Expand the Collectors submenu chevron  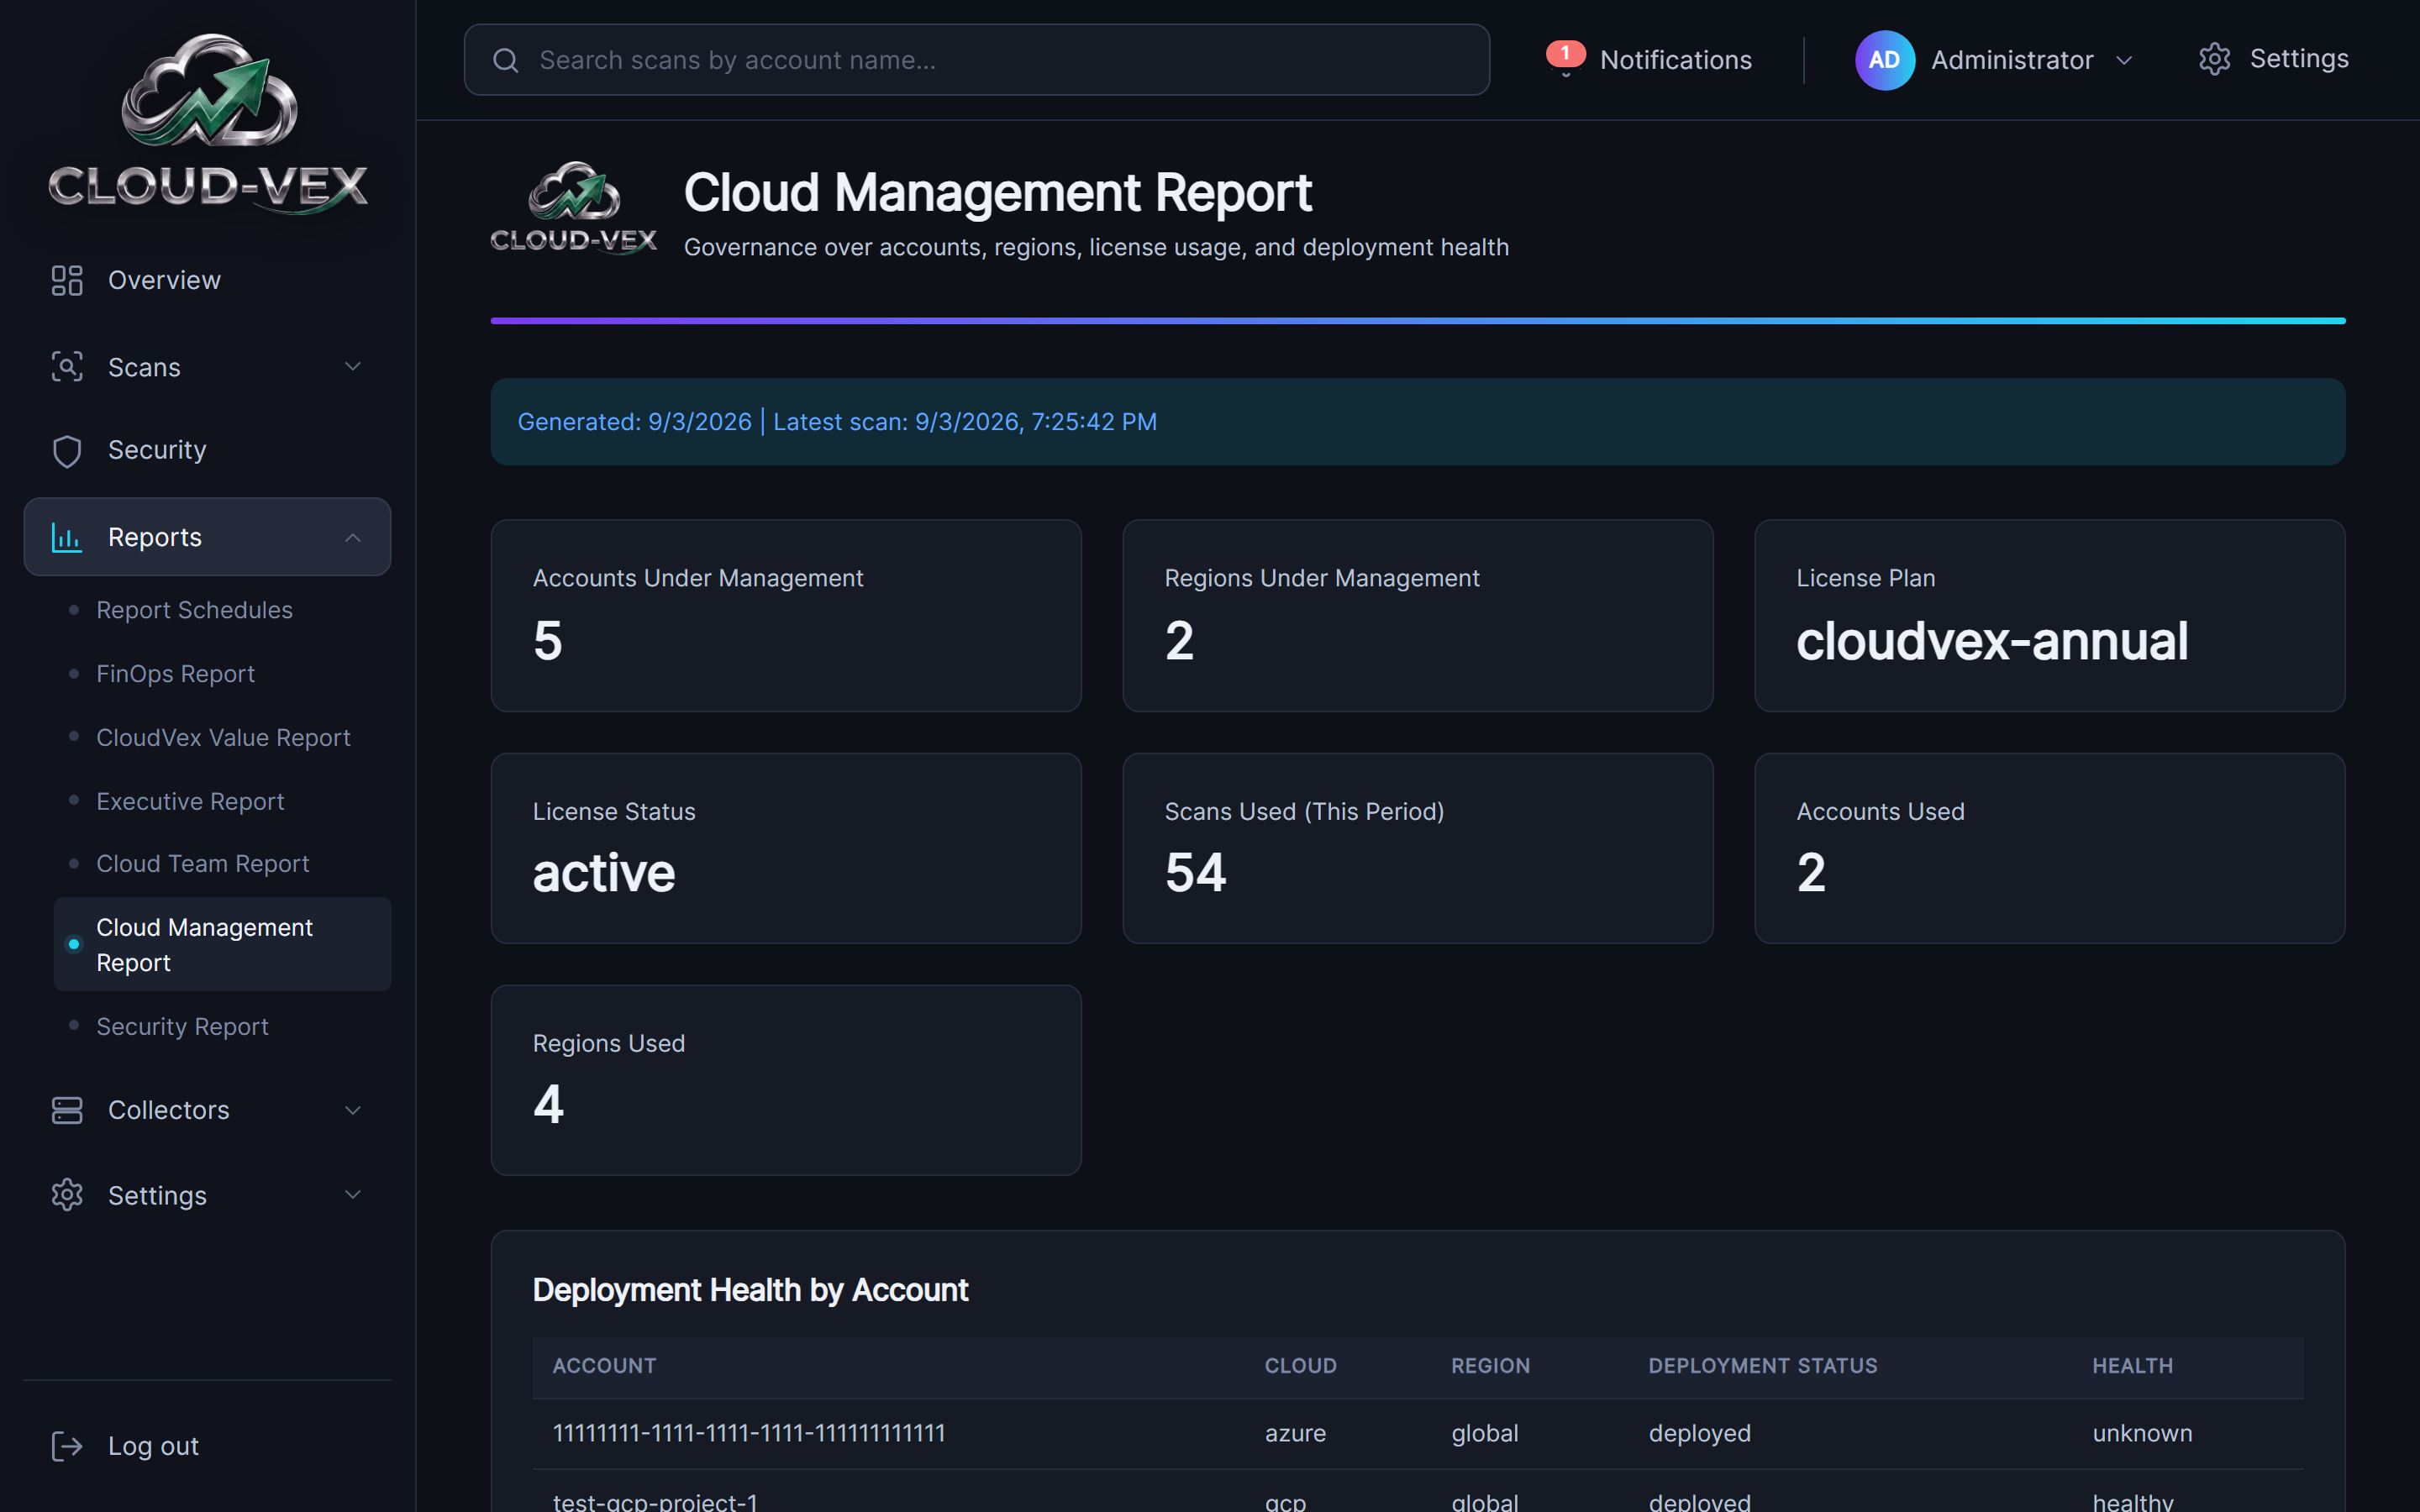353,1110
